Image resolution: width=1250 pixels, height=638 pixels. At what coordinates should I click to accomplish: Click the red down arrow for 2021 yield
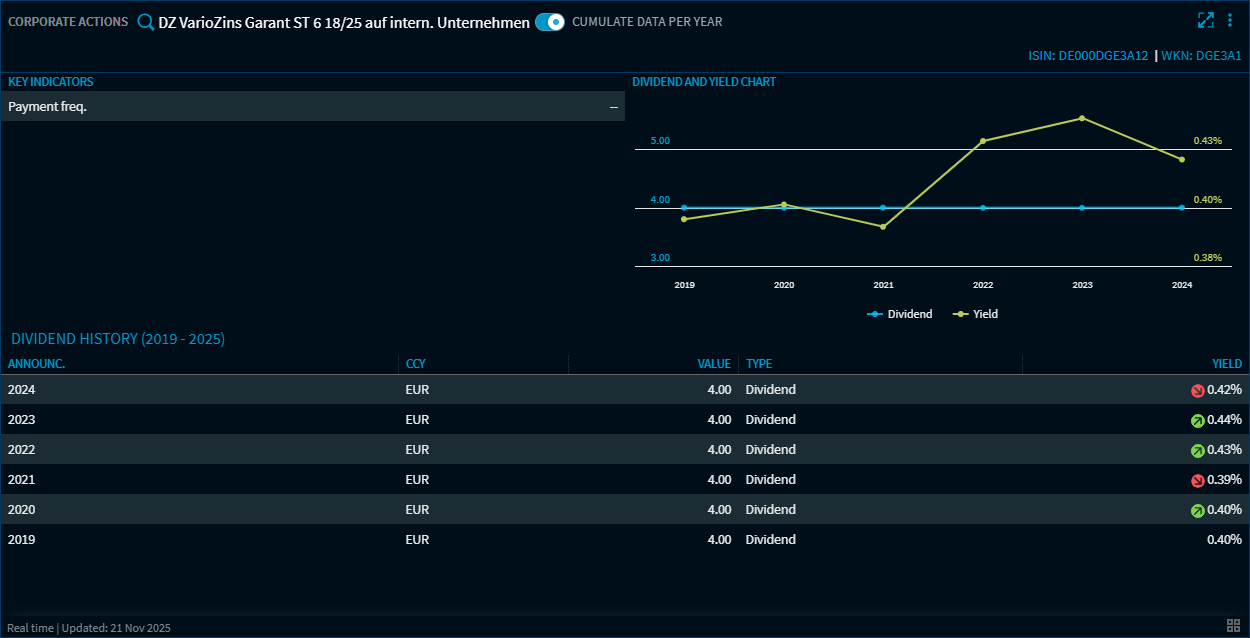[x=1197, y=481]
